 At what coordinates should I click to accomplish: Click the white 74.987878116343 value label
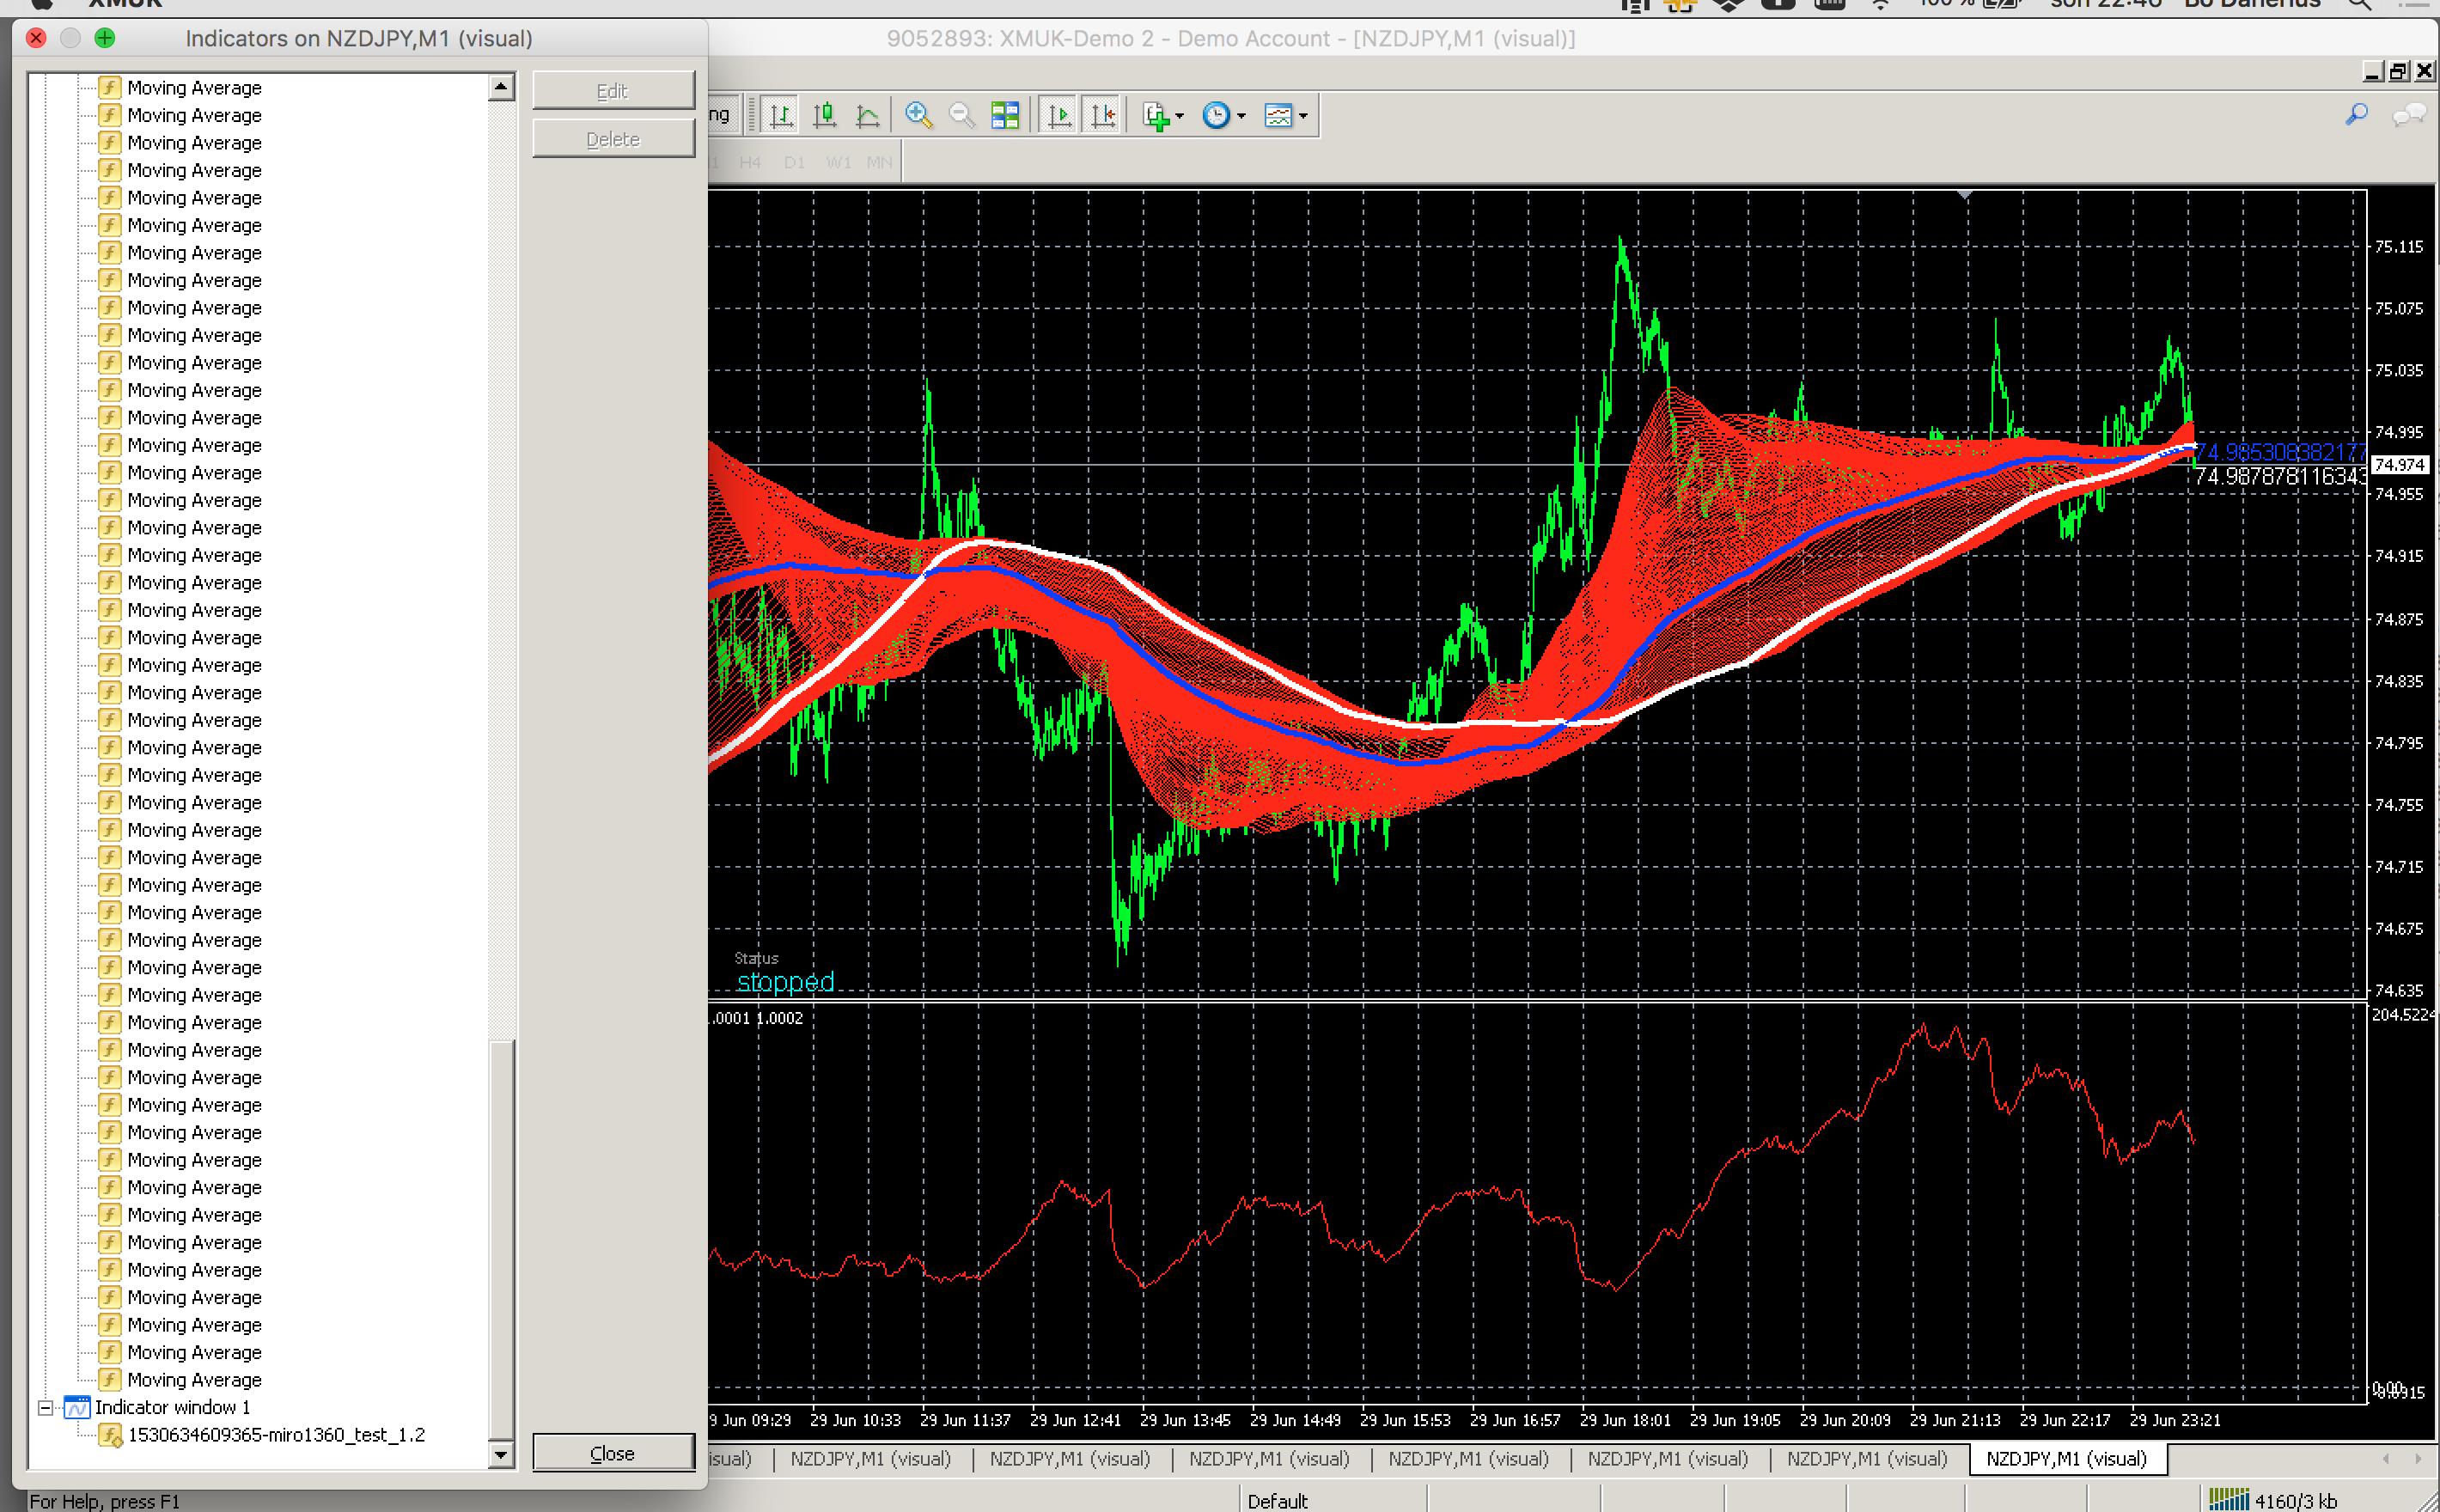point(2281,476)
